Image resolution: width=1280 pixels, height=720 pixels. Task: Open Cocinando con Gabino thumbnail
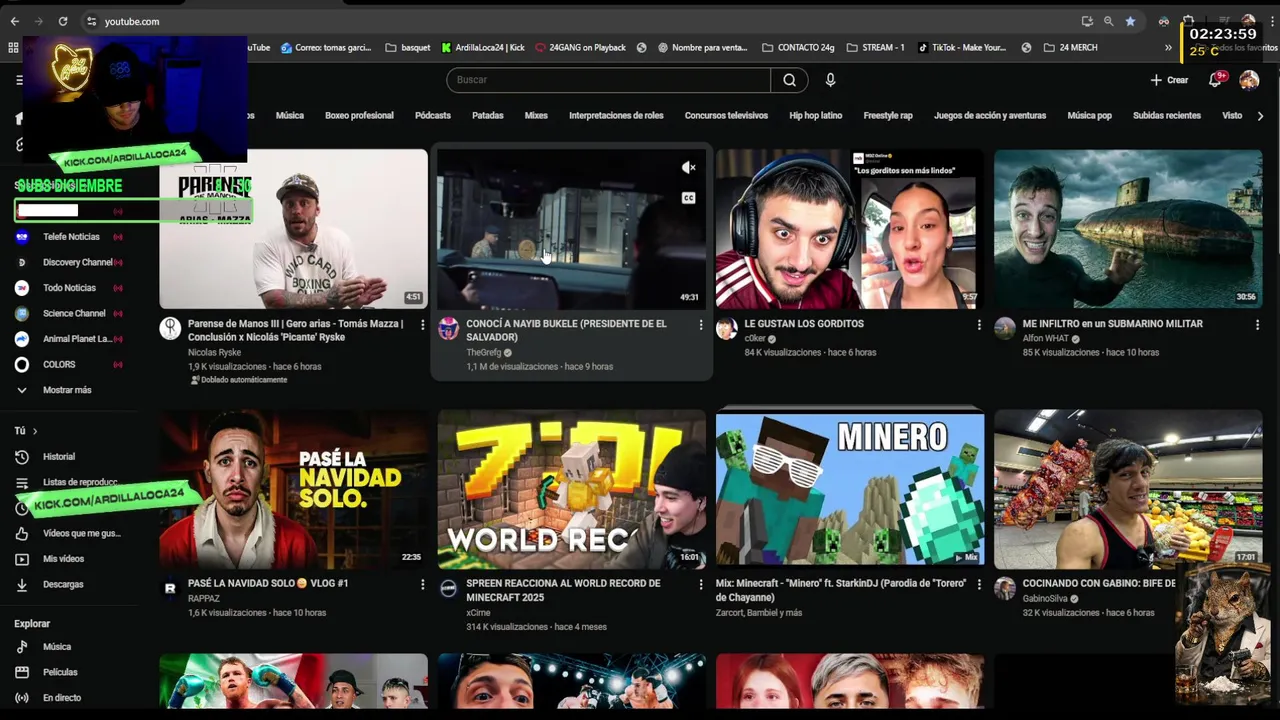1128,490
